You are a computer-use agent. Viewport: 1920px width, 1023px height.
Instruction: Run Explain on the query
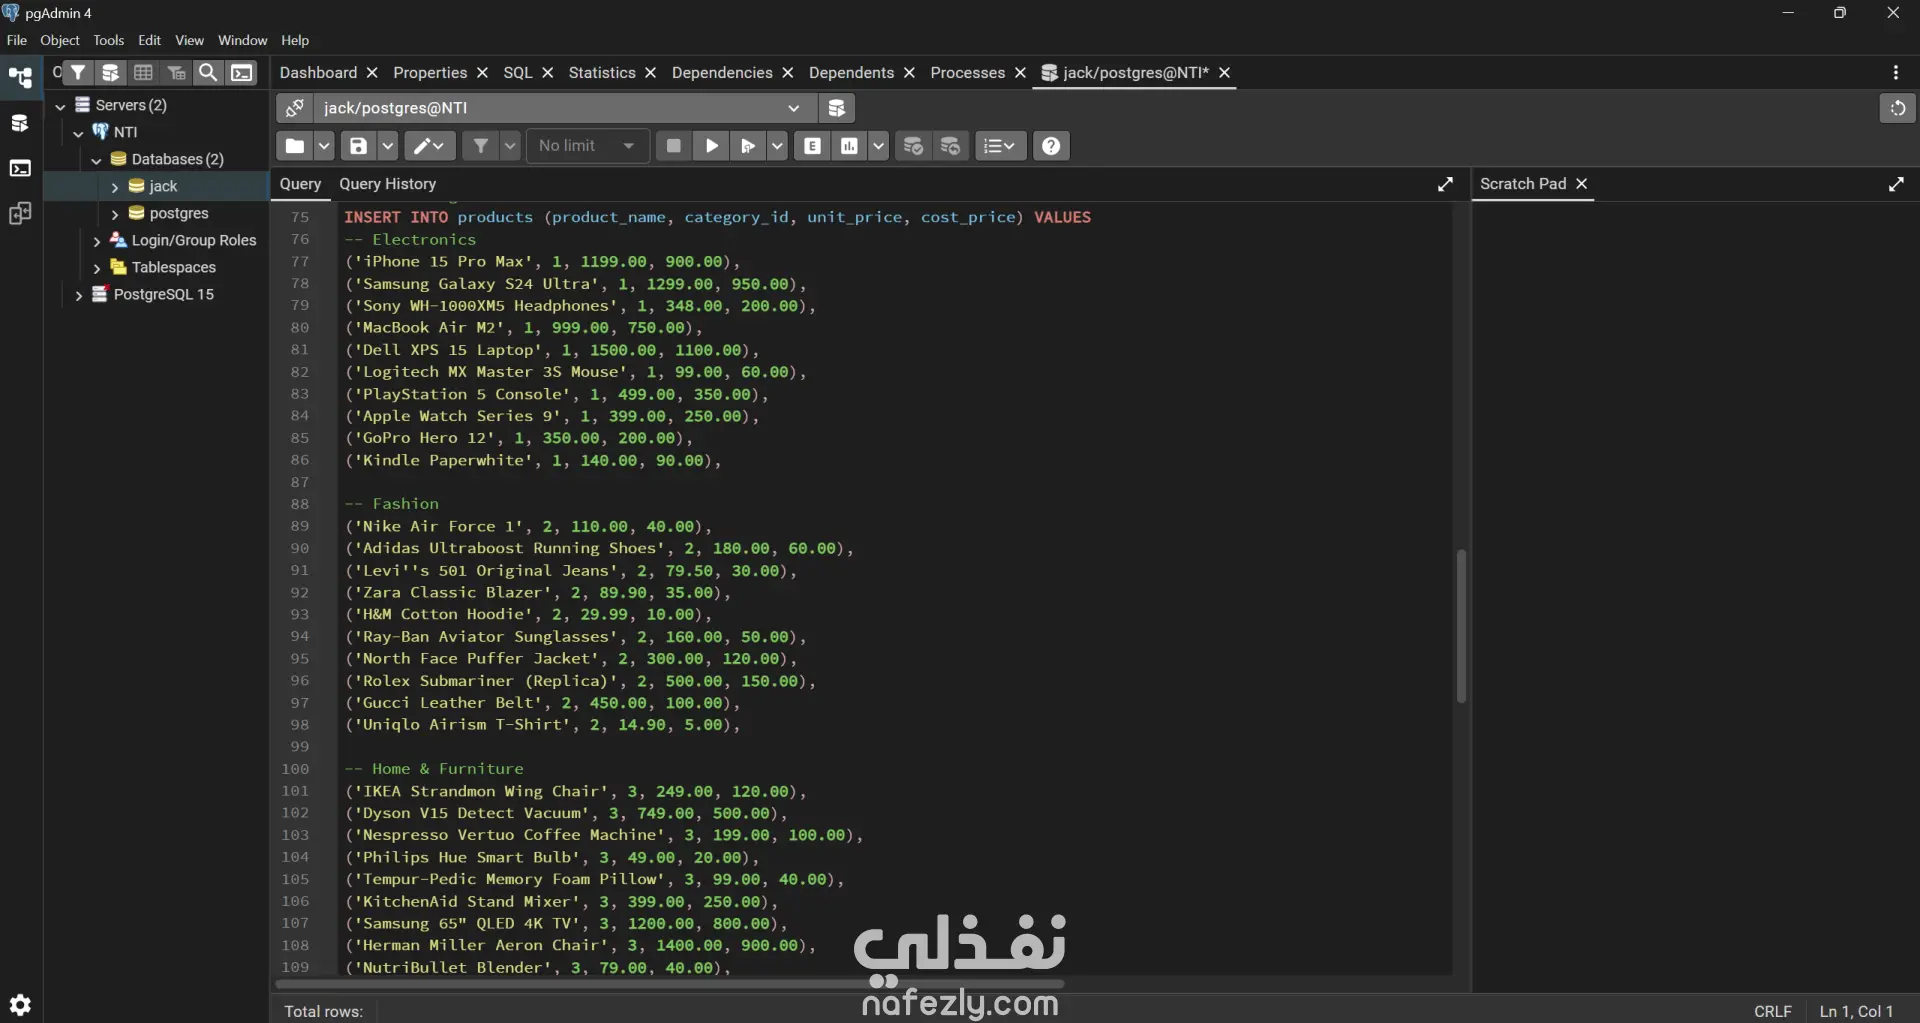coord(813,146)
